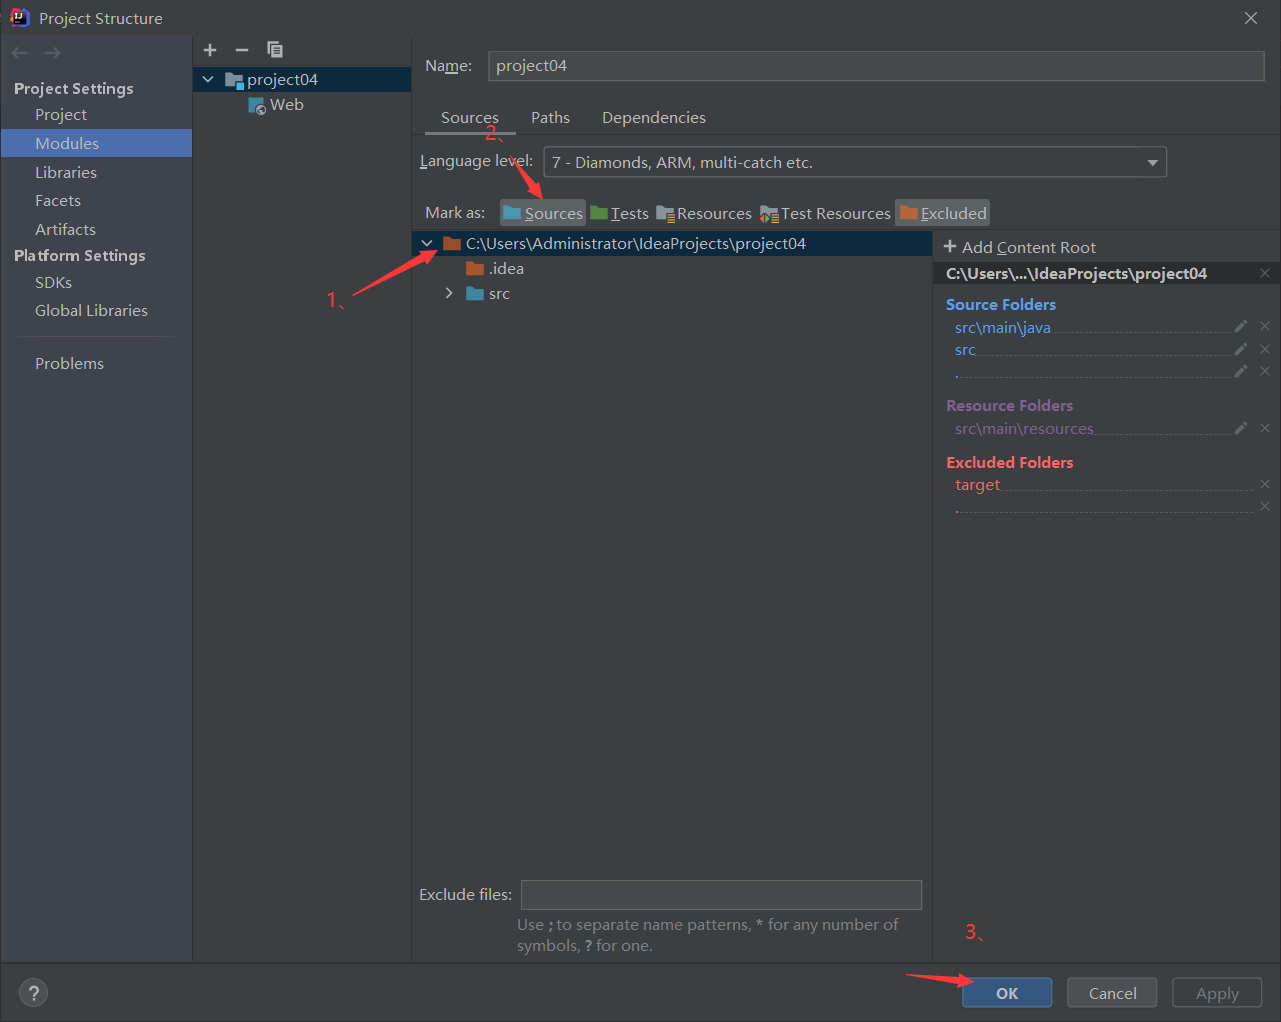Switch to the Paths tab
Image resolution: width=1281 pixels, height=1022 pixels.
pos(550,117)
